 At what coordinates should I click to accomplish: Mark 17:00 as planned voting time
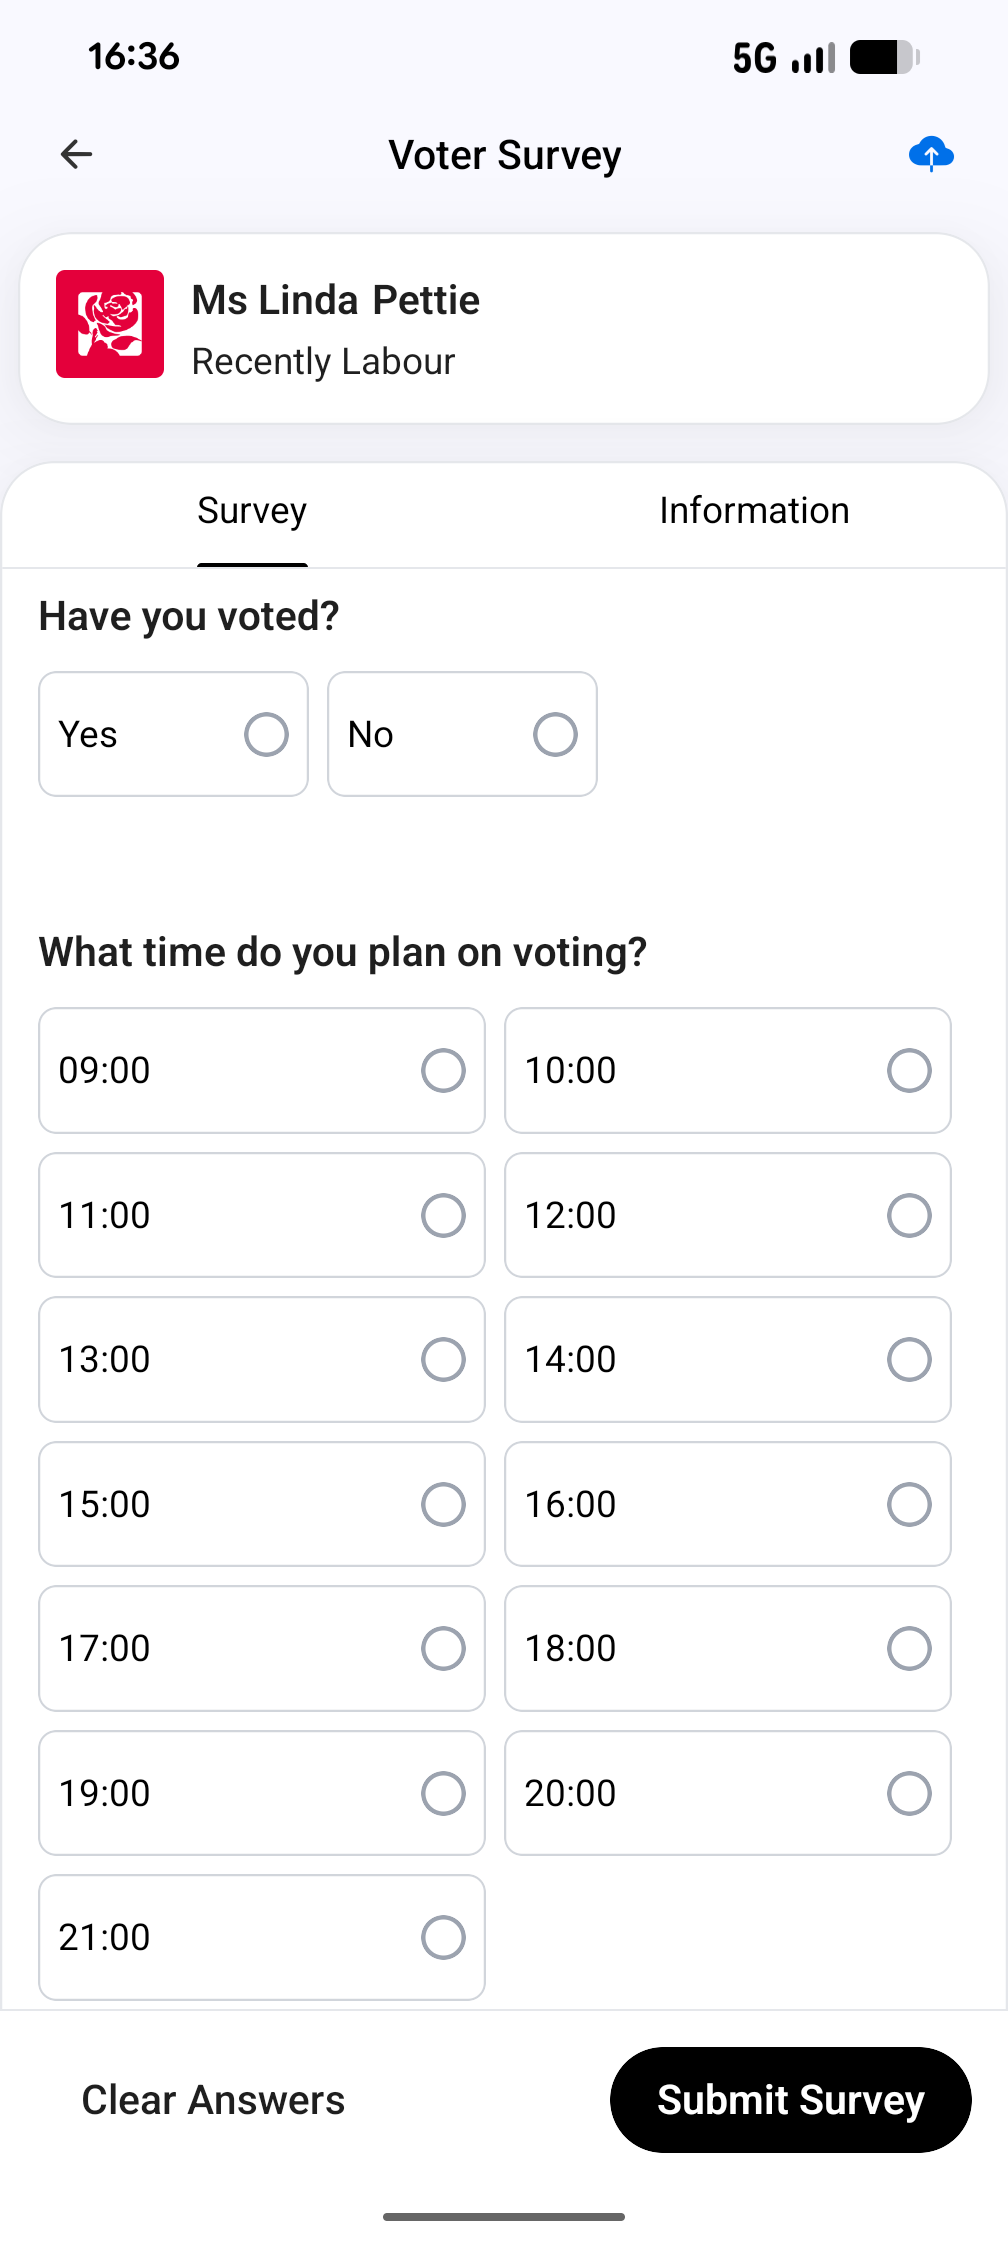tap(262, 1648)
